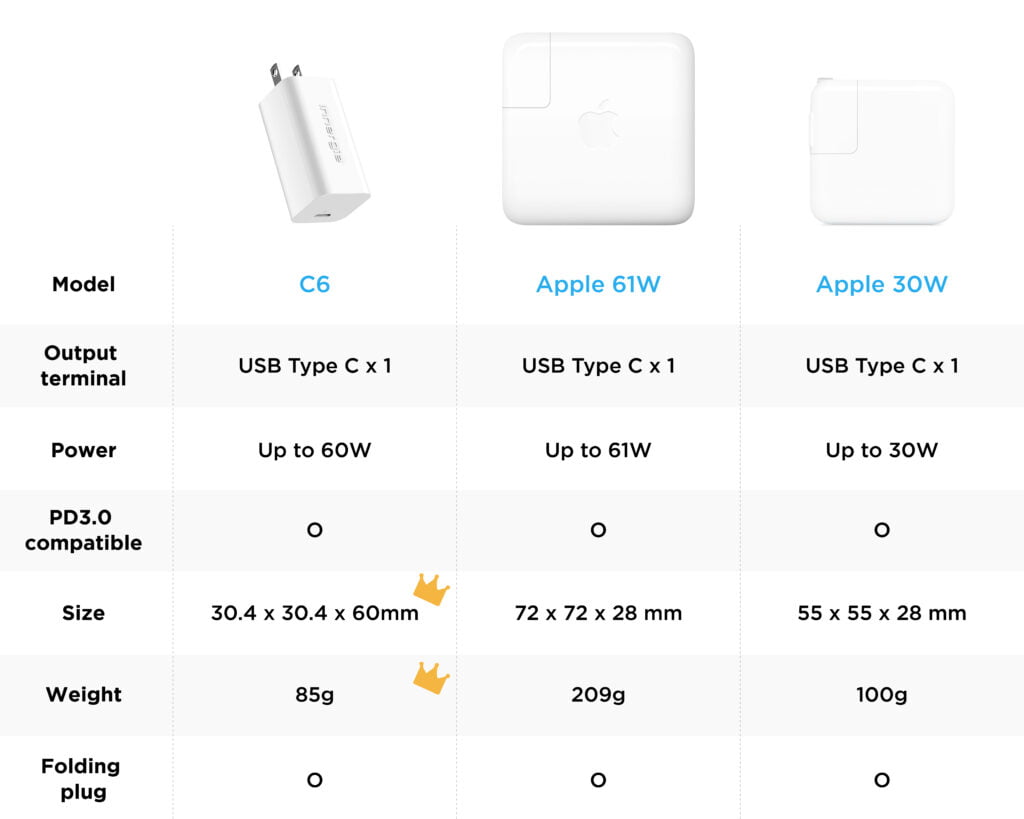
Task: Click the Apple 30W PD3.0 compatible circle
Action: click(x=881, y=530)
